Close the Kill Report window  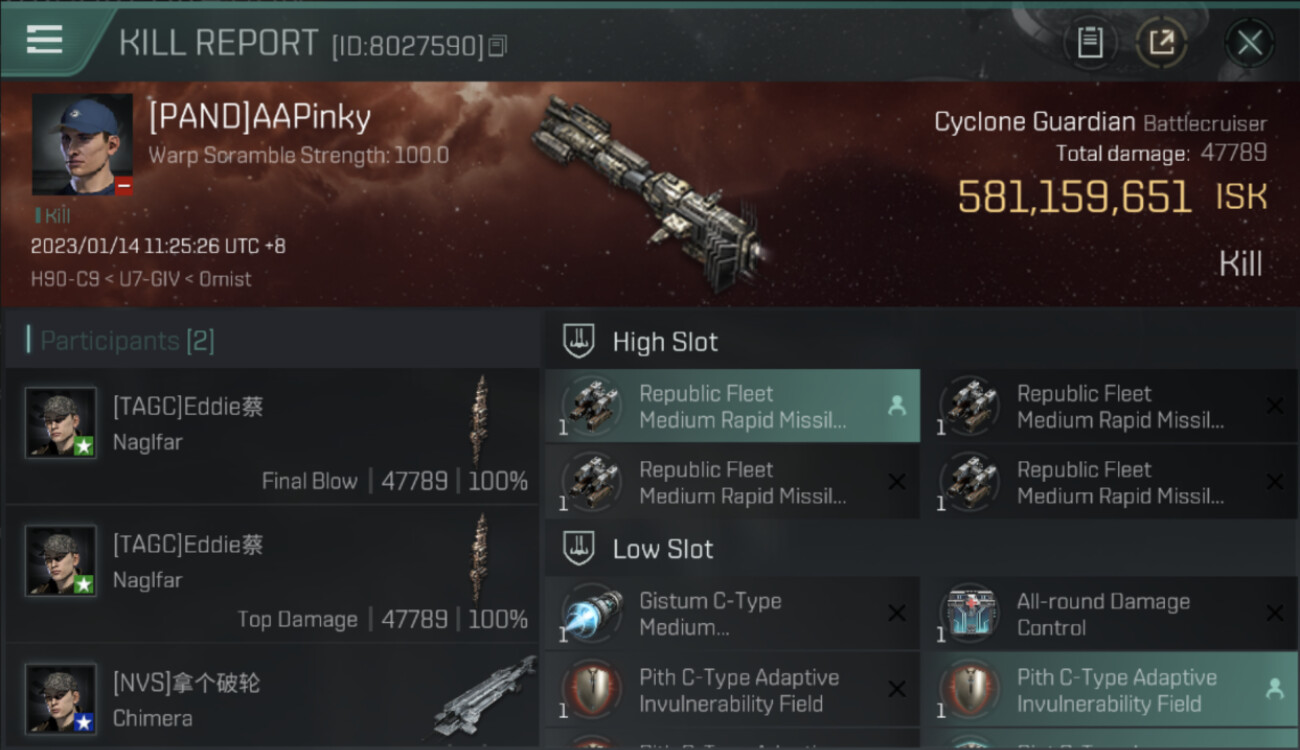point(1249,43)
